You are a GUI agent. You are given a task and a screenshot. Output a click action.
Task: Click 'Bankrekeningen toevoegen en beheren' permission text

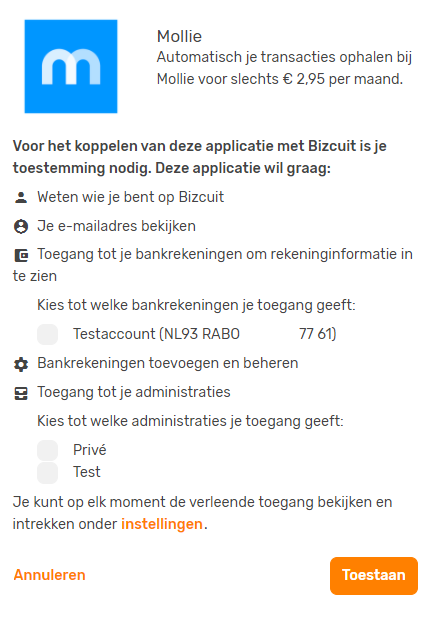168,363
